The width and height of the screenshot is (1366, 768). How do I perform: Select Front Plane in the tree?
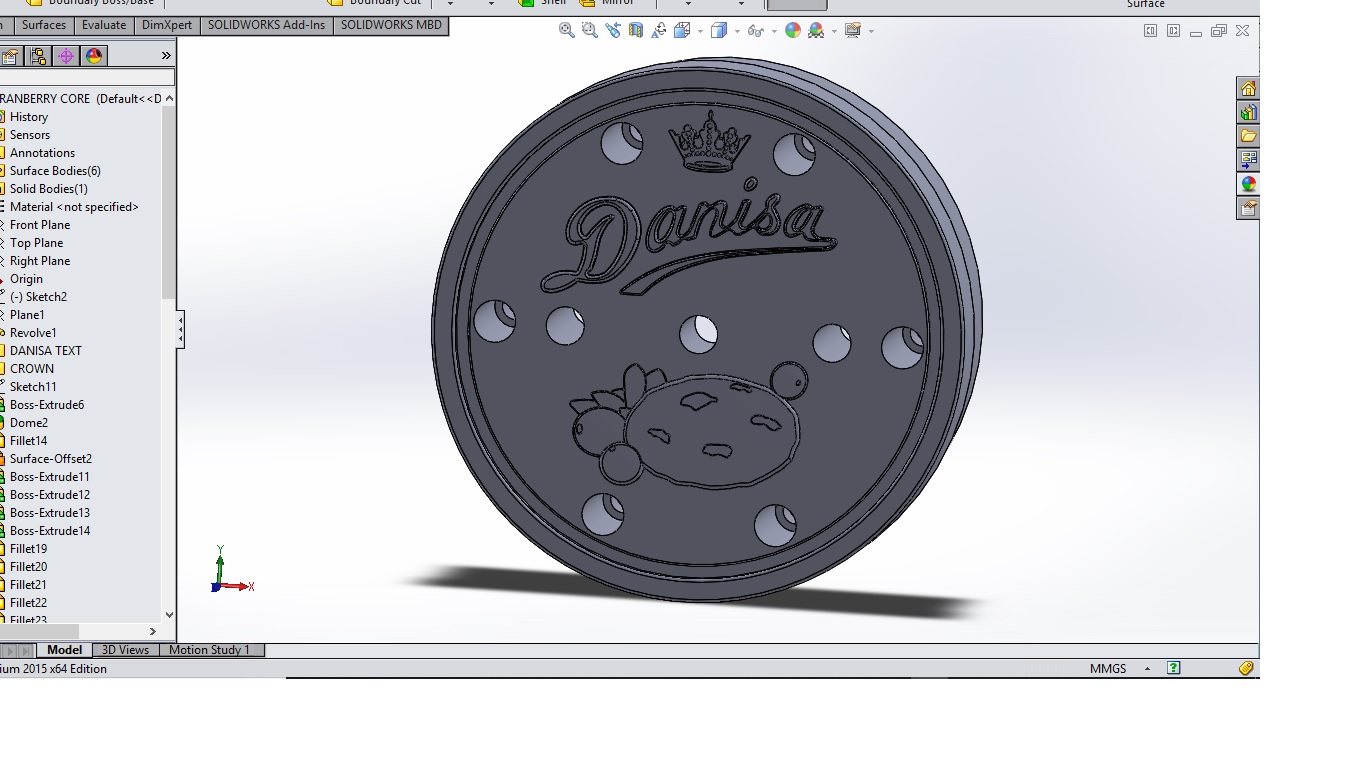(40, 225)
